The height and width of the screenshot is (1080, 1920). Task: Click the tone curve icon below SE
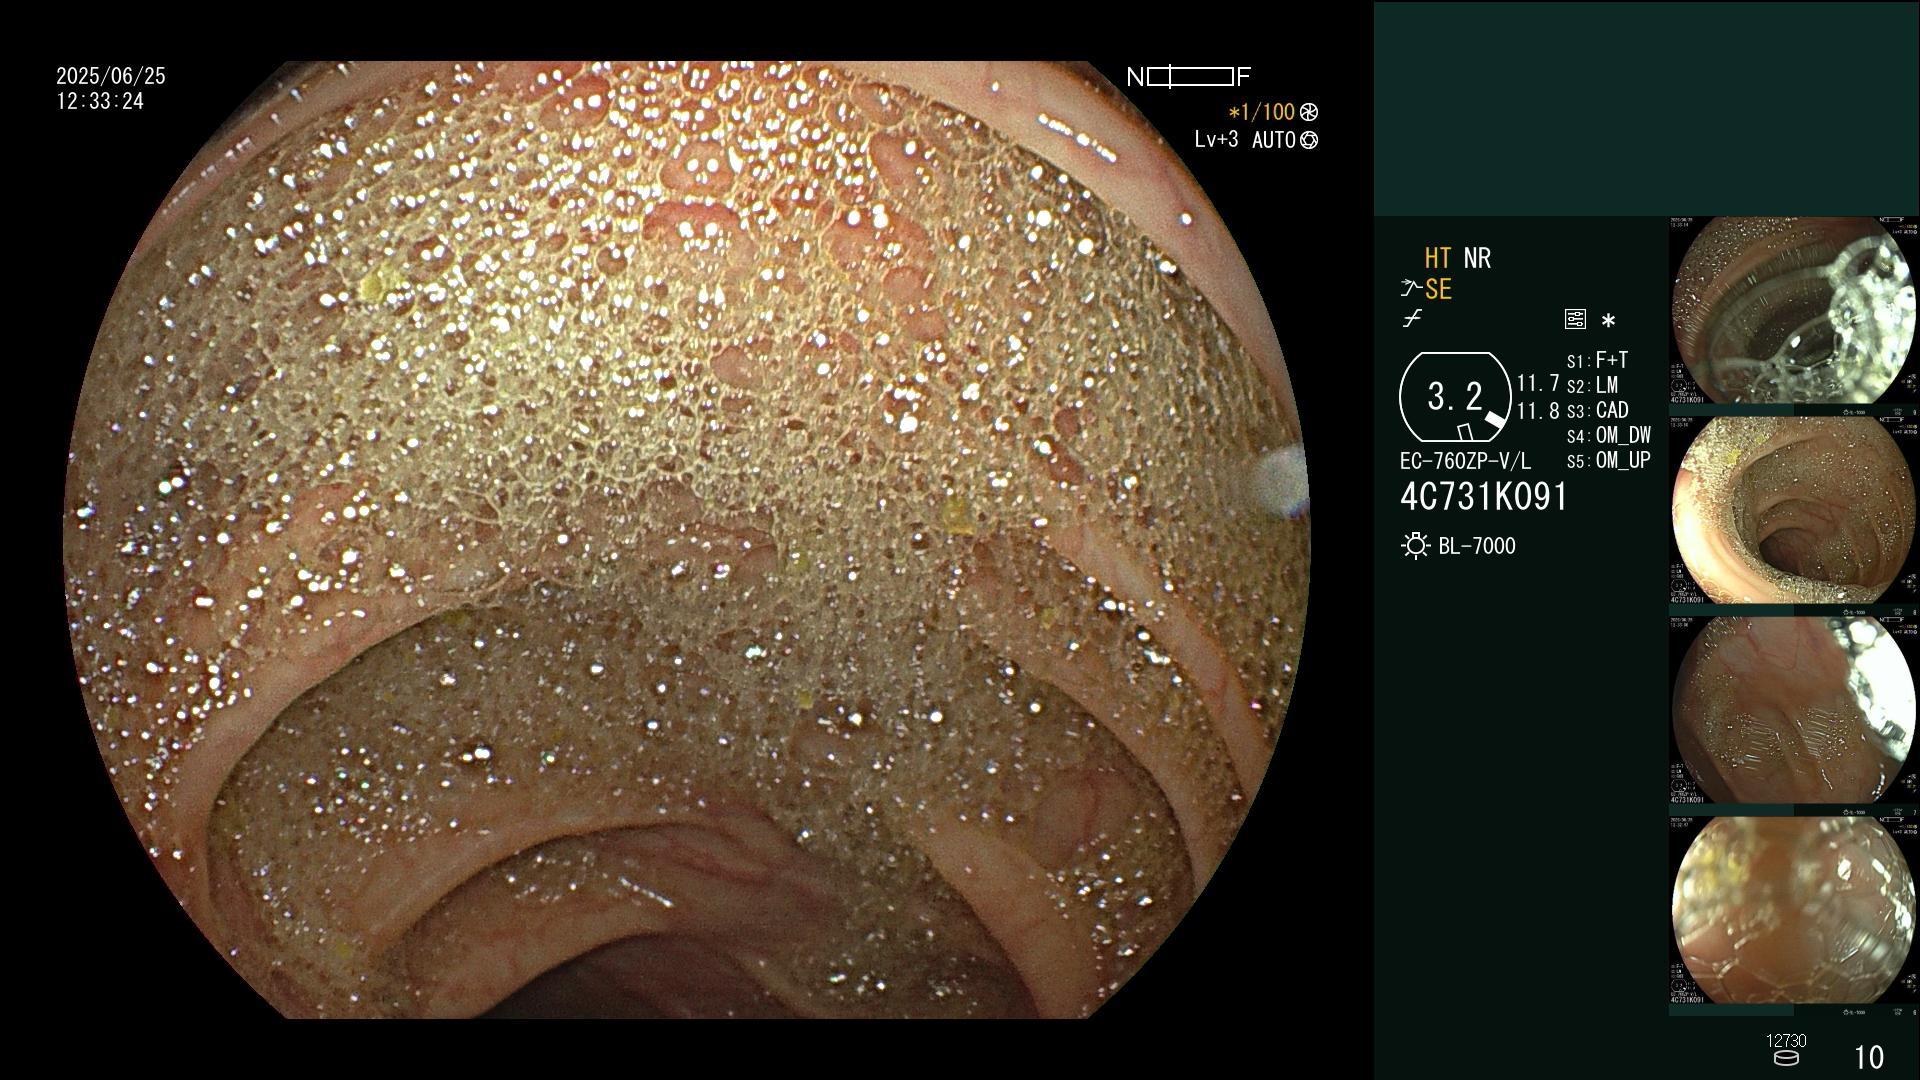click(x=1412, y=319)
